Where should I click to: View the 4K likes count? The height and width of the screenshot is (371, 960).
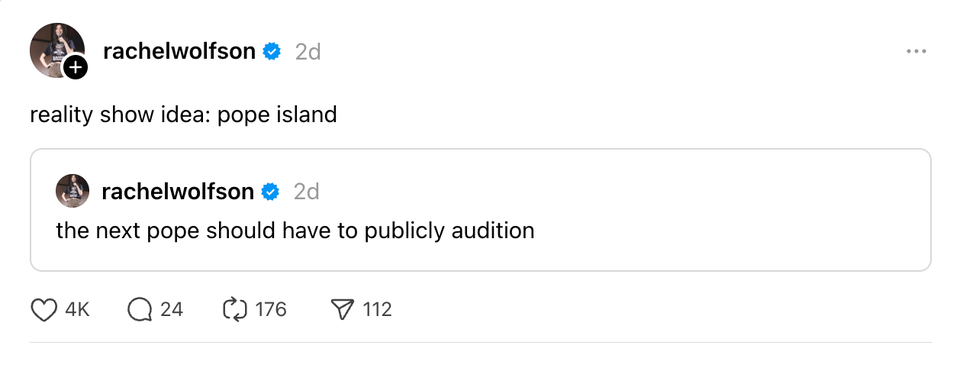click(x=77, y=310)
